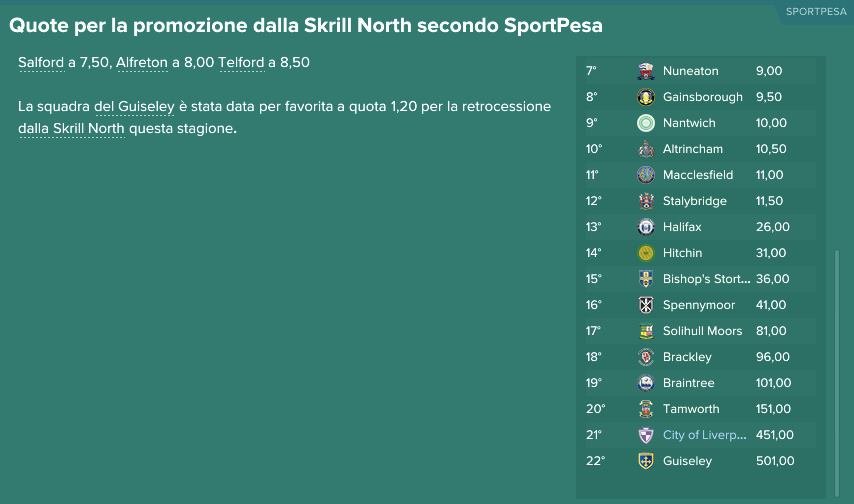The height and width of the screenshot is (504, 854).
Task: Click the Gainsborough club crest
Action: coord(645,97)
